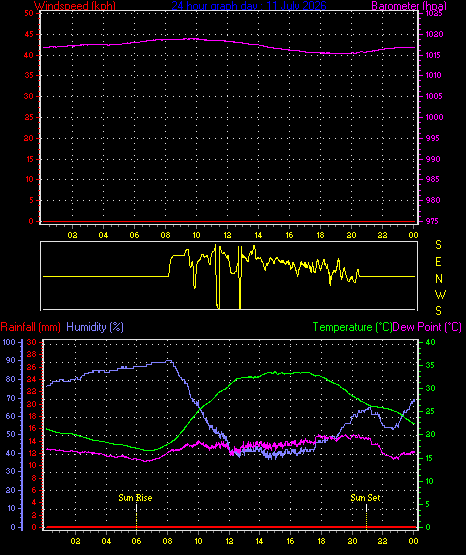This screenshot has width=466, height=555.
Task: Click the 18 hour label under the windspeed graph
Action: click(x=320, y=235)
